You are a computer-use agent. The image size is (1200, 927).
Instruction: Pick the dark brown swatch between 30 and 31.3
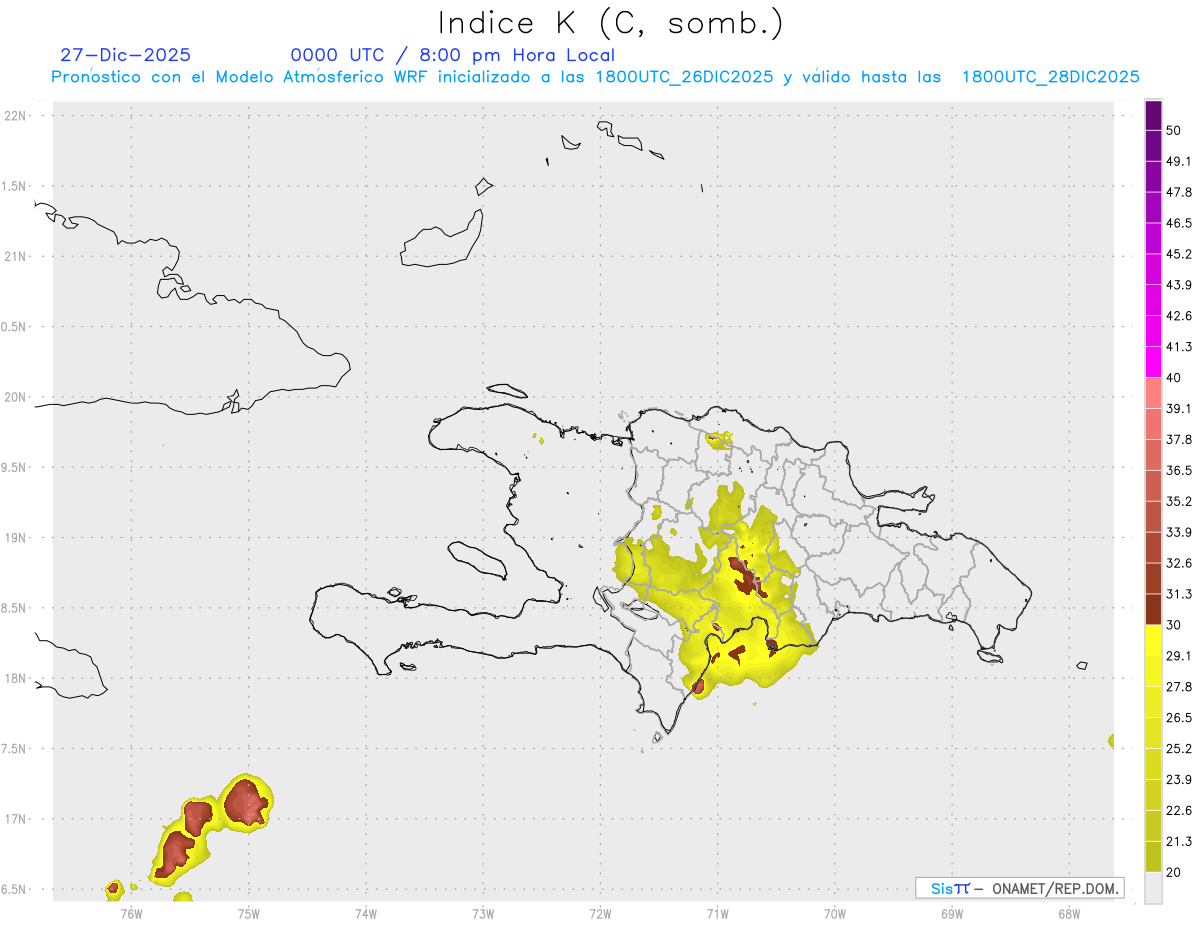pyautogui.click(x=1154, y=609)
